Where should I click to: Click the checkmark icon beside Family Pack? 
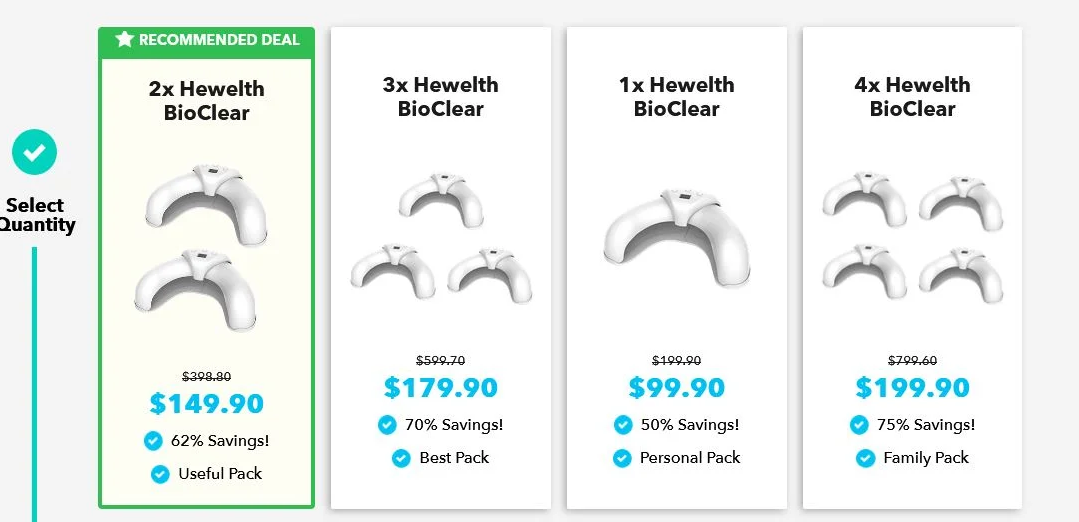coord(866,458)
